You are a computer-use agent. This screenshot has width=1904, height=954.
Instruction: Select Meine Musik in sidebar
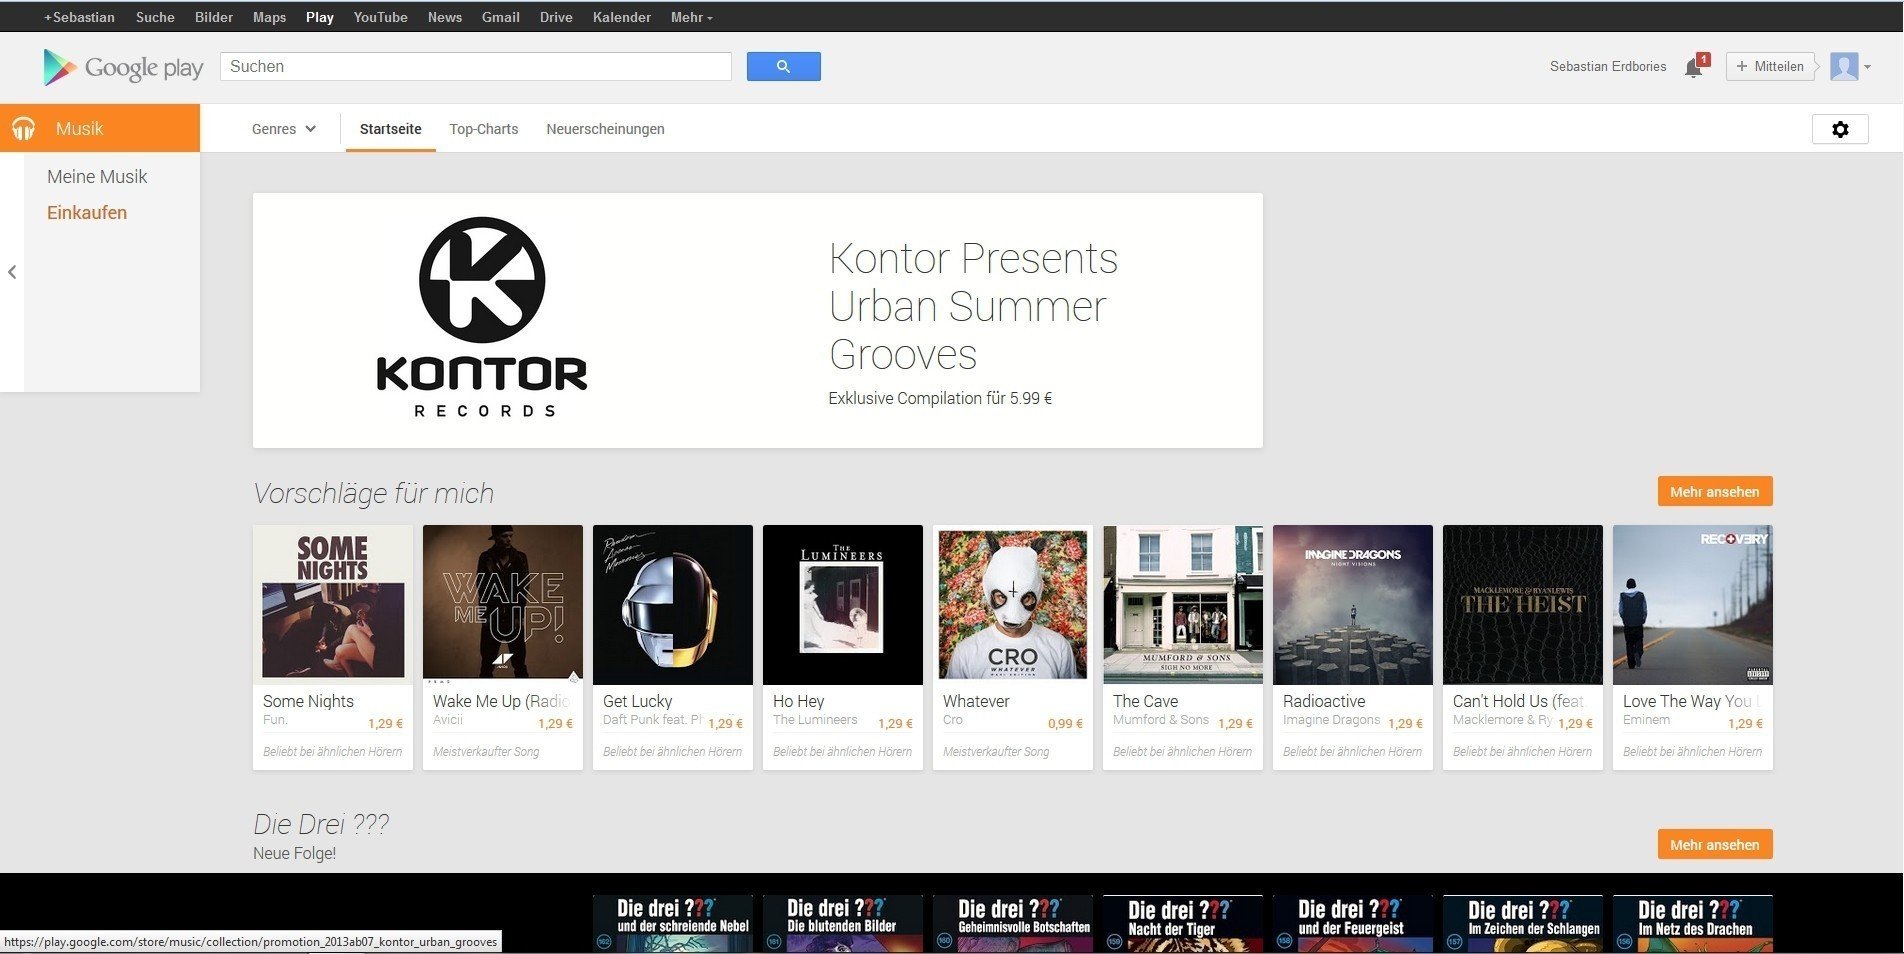point(97,176)
